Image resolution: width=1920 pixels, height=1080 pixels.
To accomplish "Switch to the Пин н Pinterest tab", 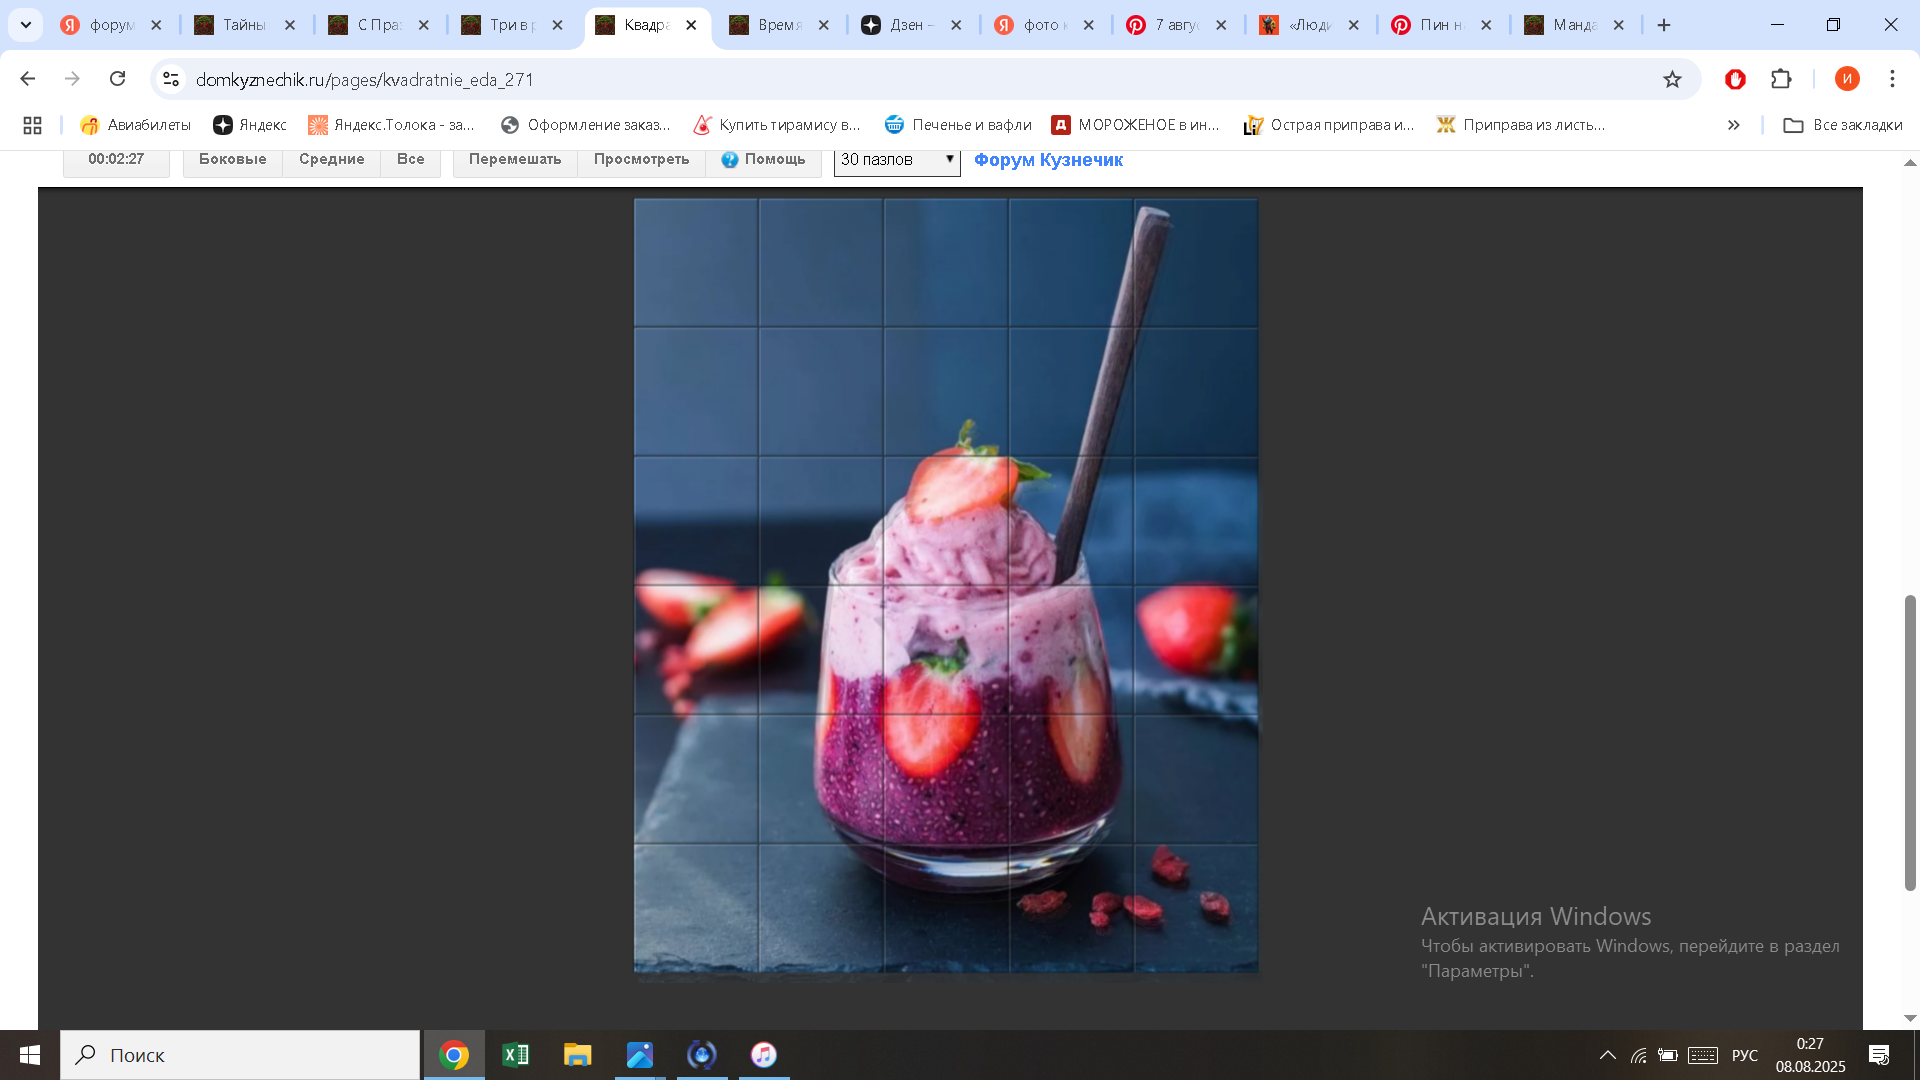I will (x=1429, y=25).
